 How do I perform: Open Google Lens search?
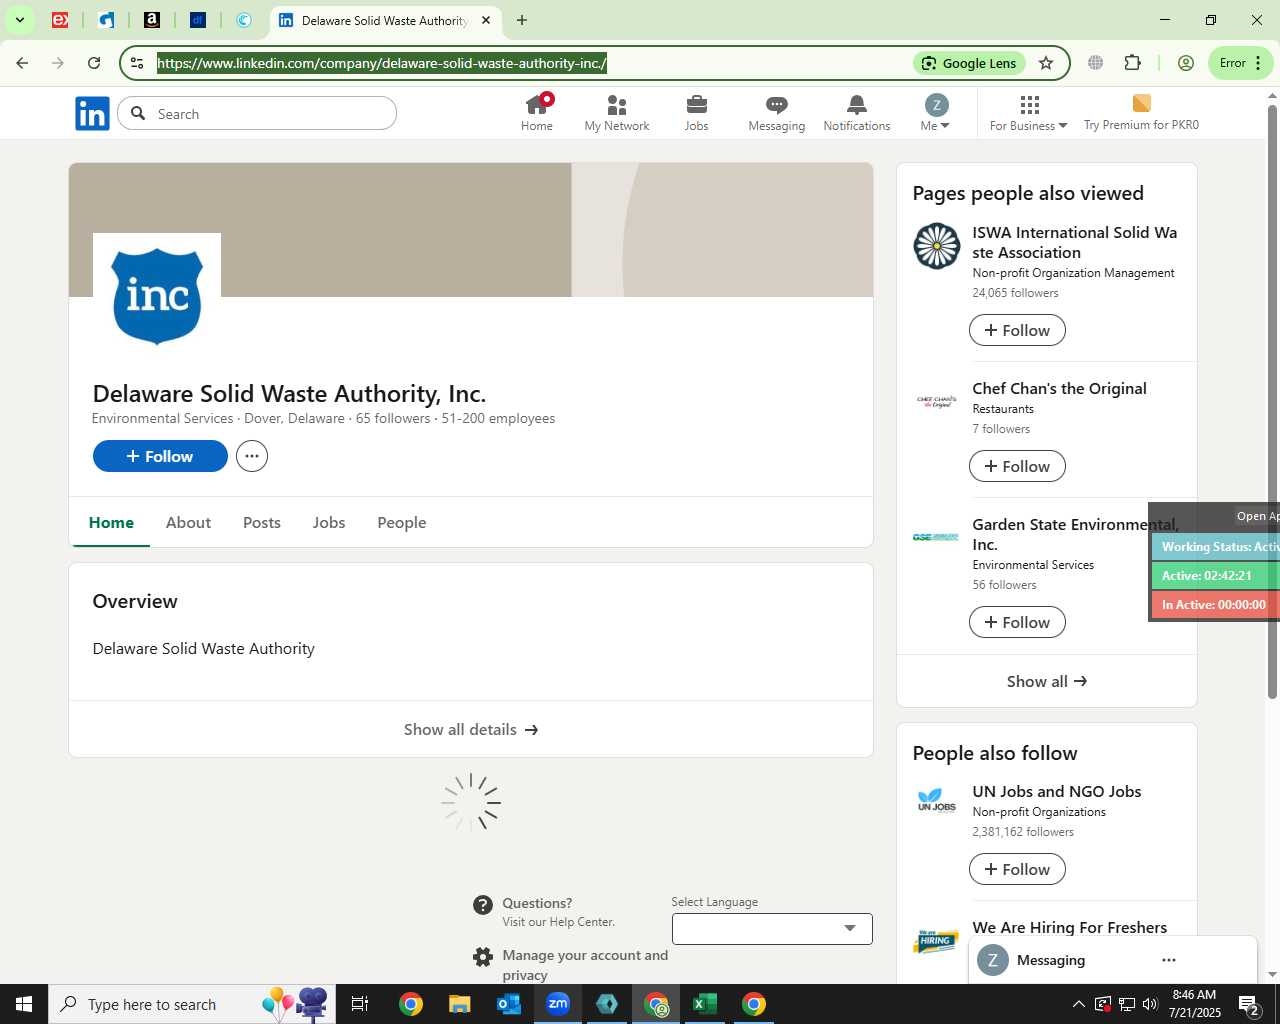969,63
